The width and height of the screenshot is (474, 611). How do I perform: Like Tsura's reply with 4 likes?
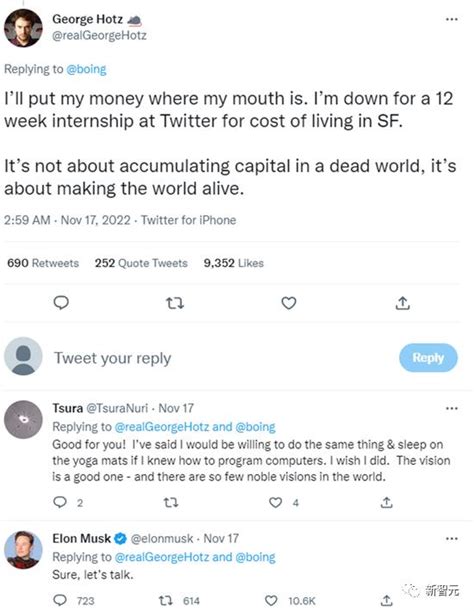275,503
